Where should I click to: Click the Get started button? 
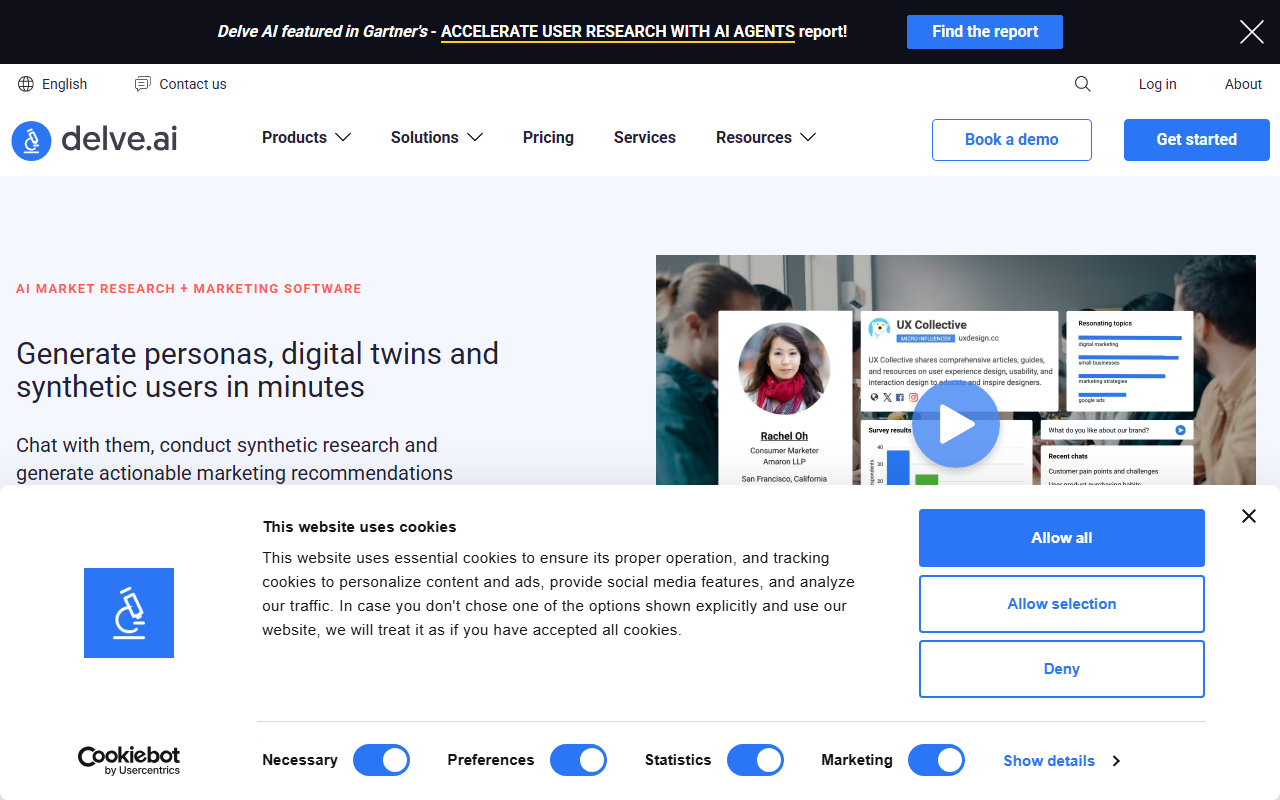(1197, 140)
